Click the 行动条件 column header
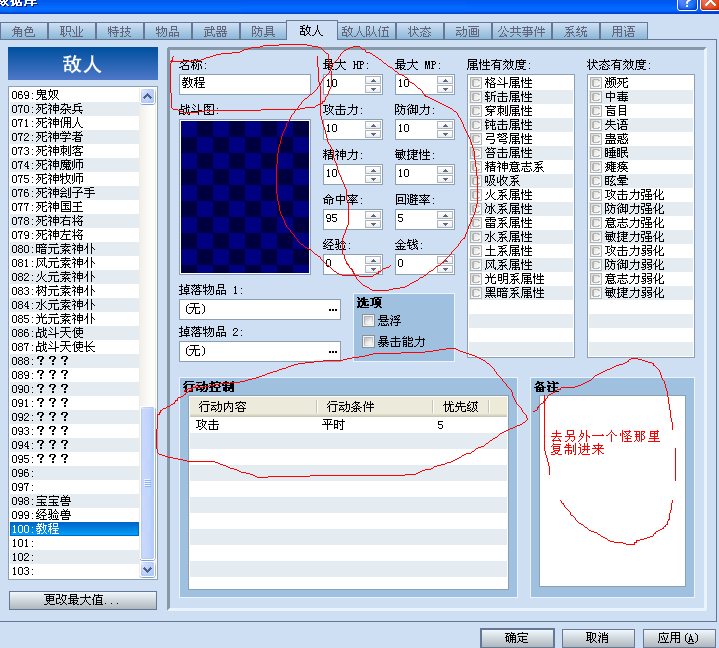 point(374,407)
